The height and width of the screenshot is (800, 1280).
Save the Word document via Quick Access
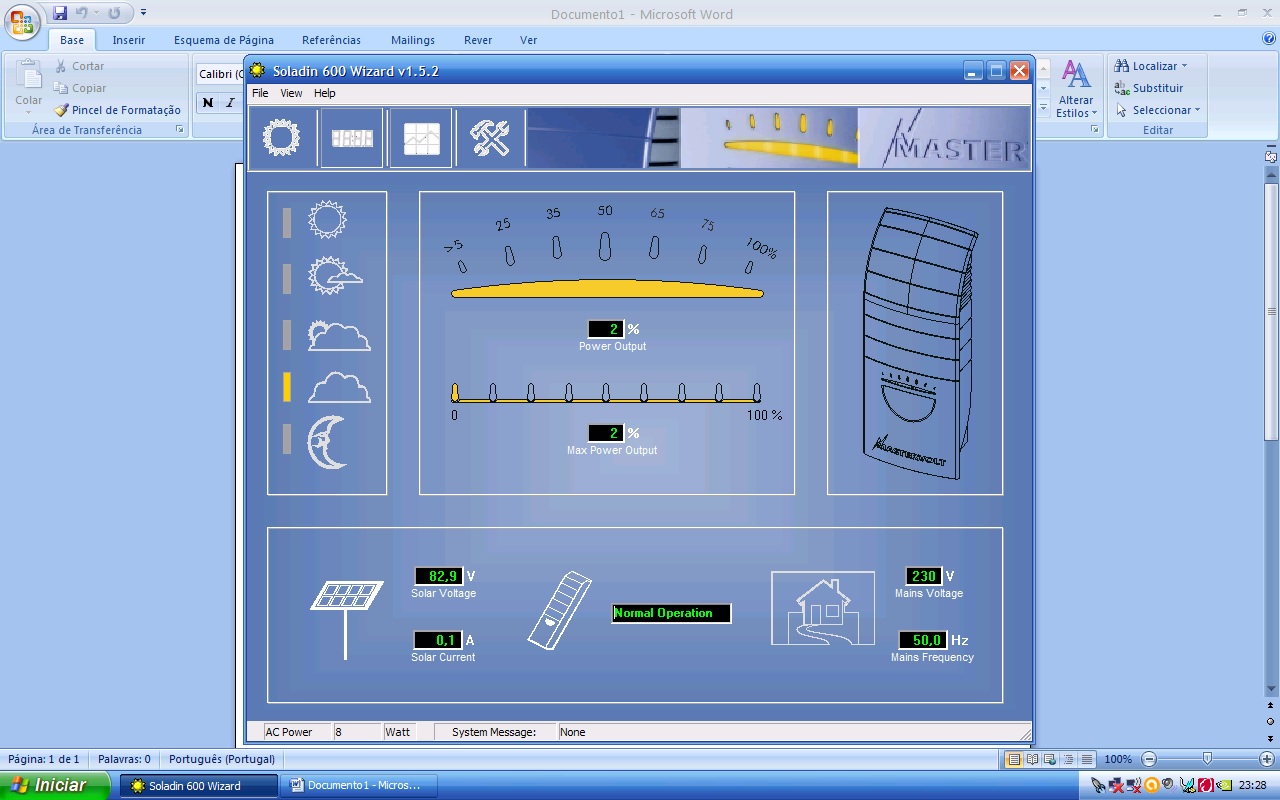[60, 13]
